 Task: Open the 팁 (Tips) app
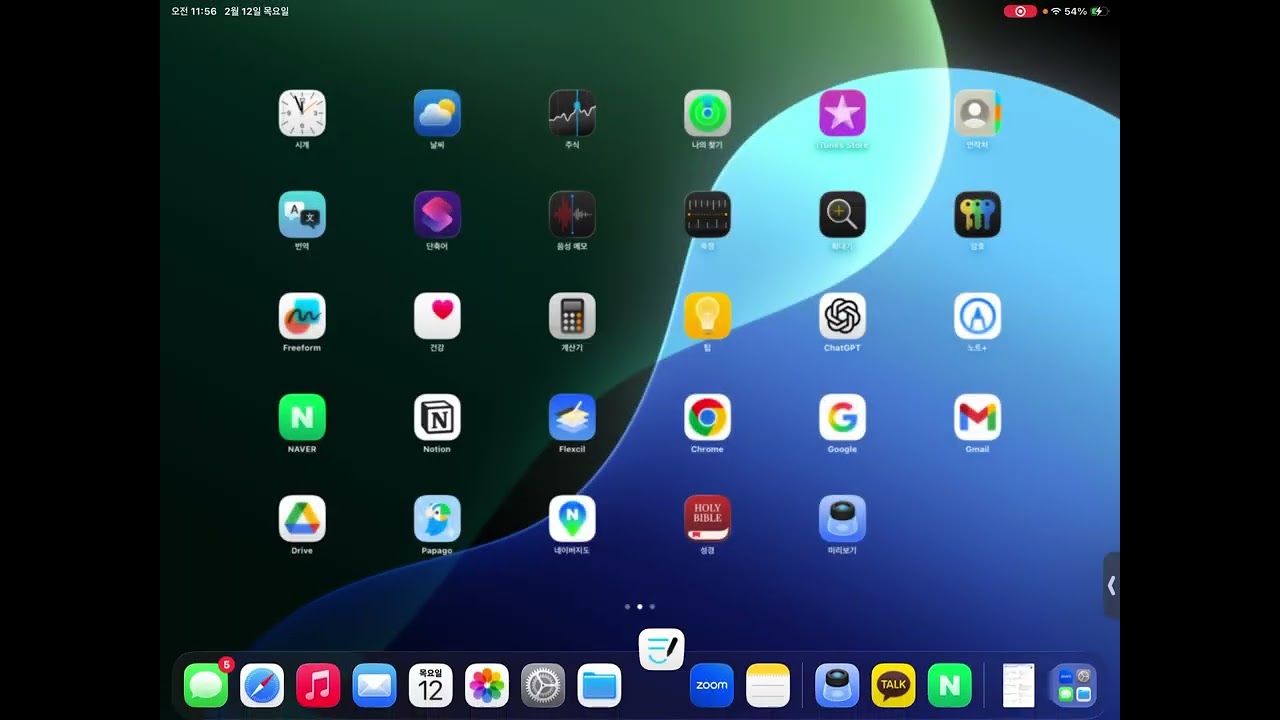coord(707,316)
